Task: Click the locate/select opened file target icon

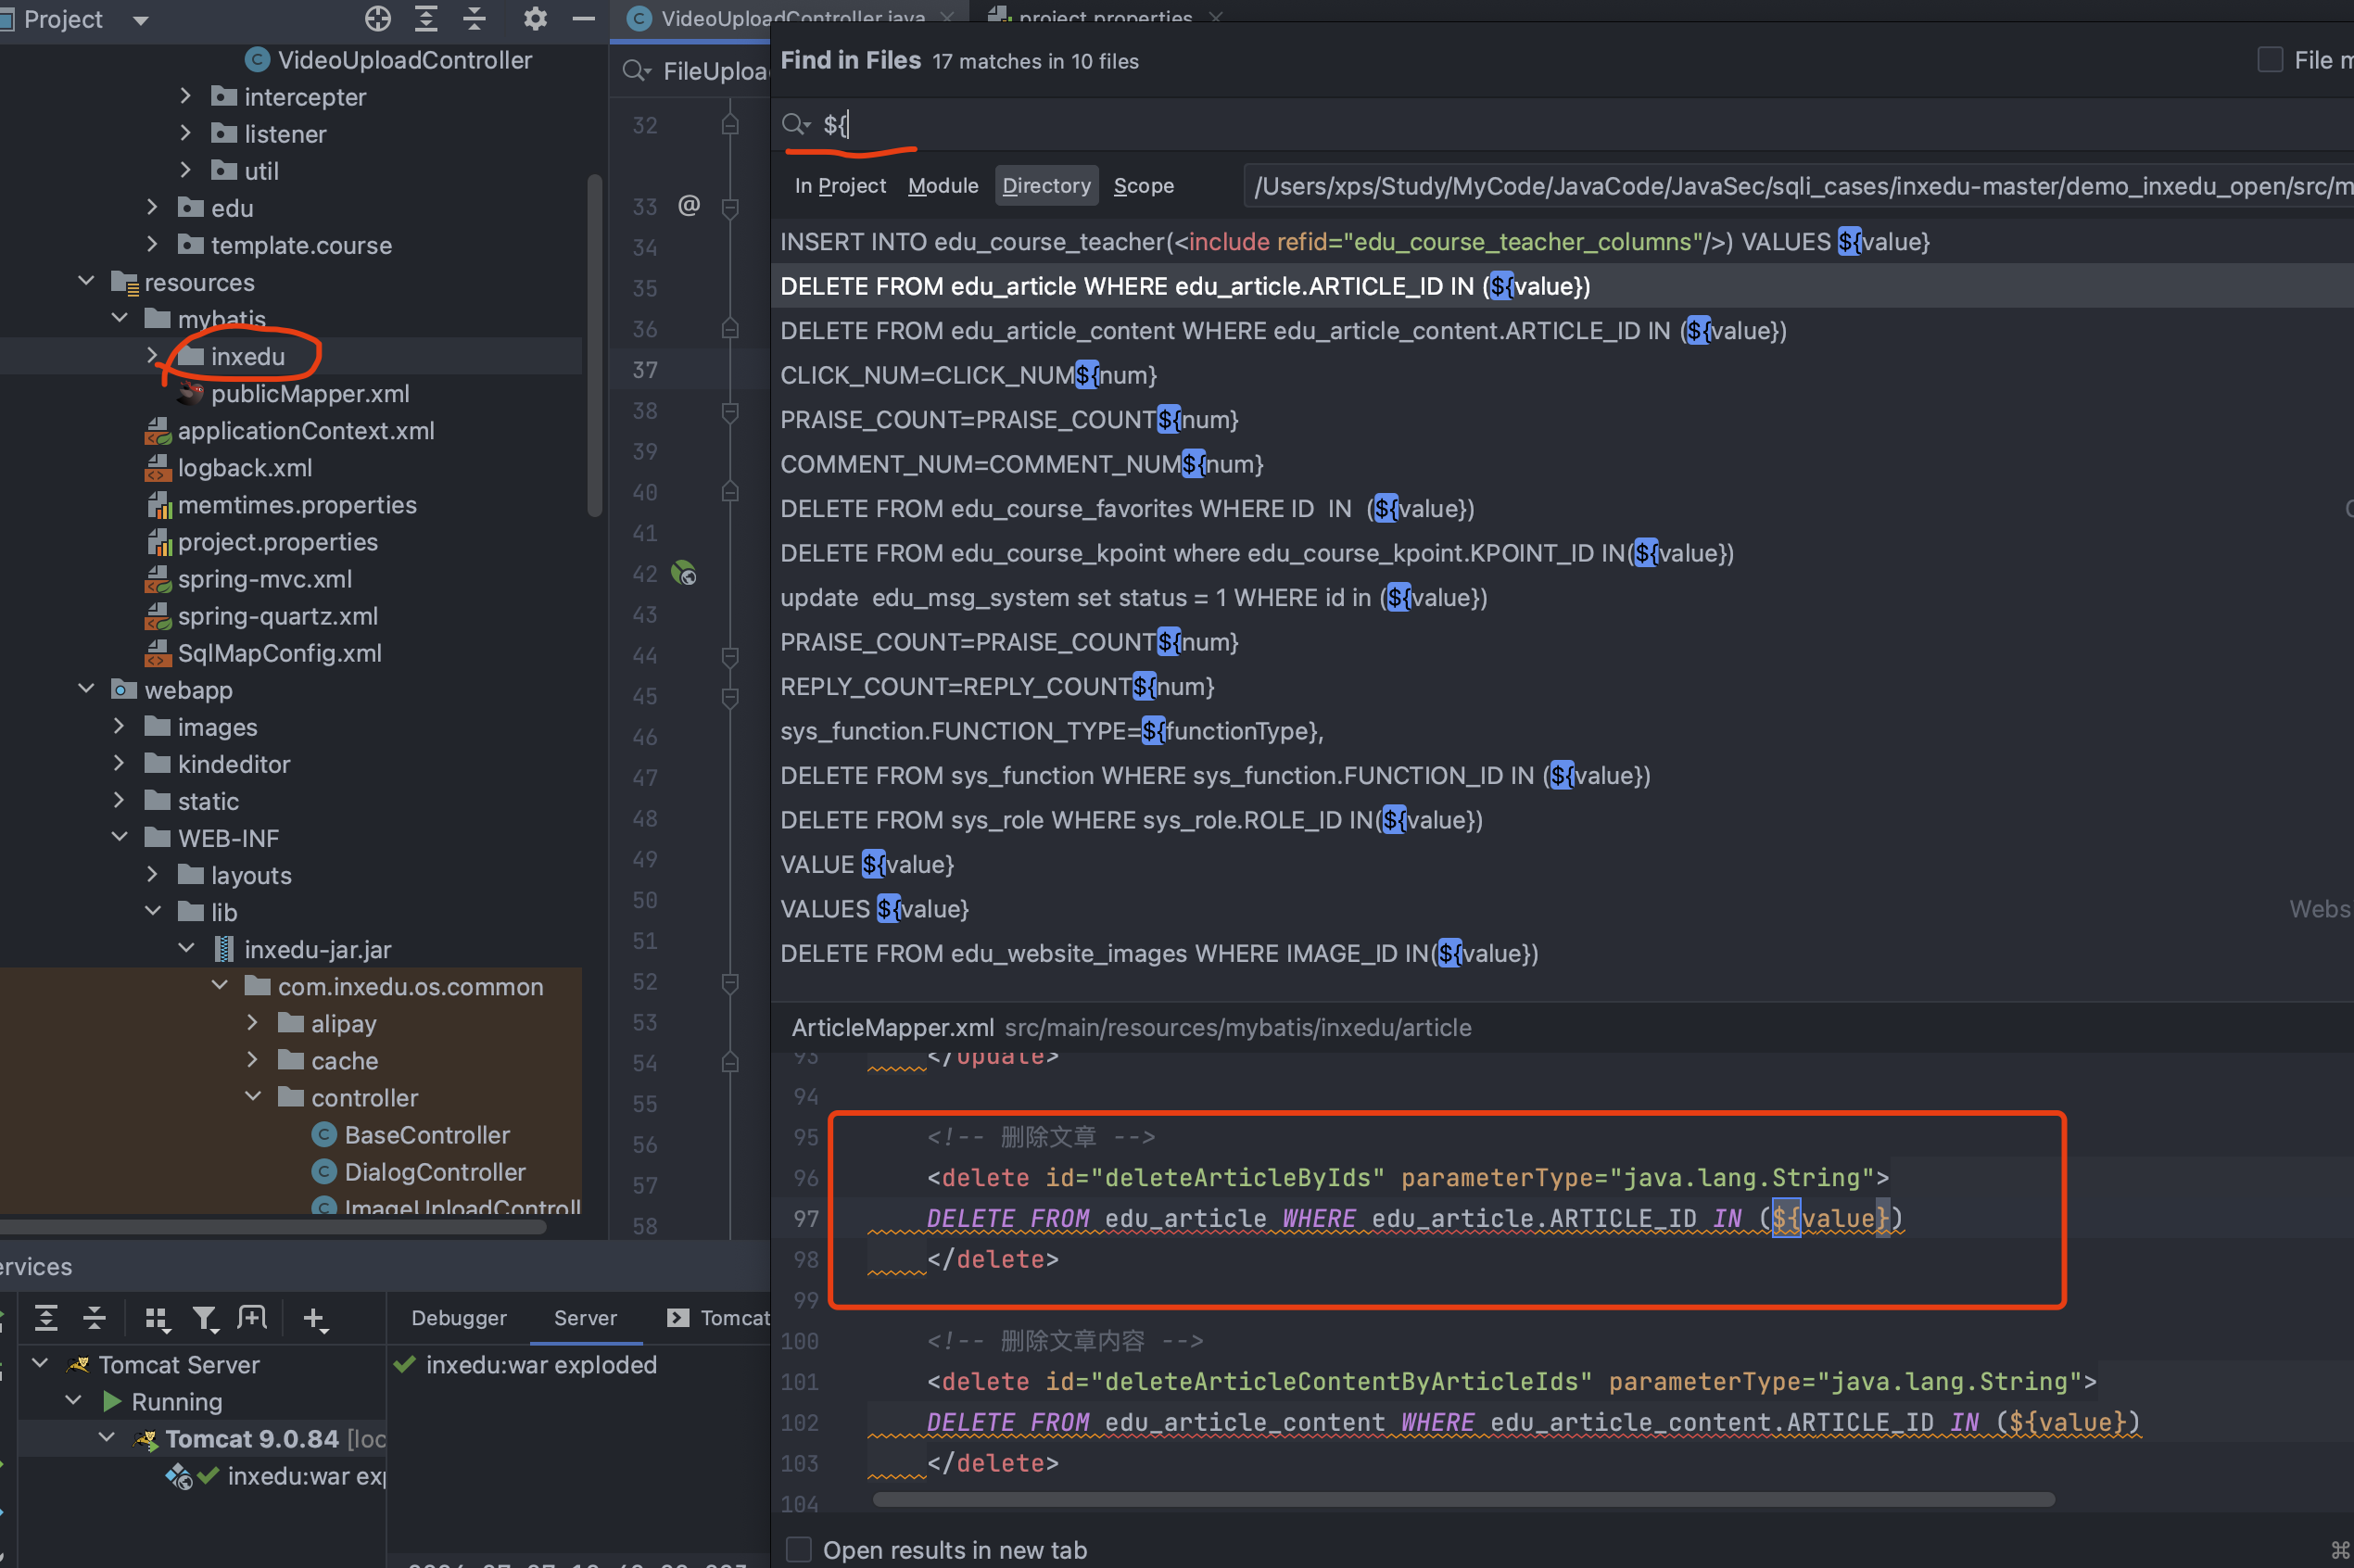Action: click(x=377, y=18)
